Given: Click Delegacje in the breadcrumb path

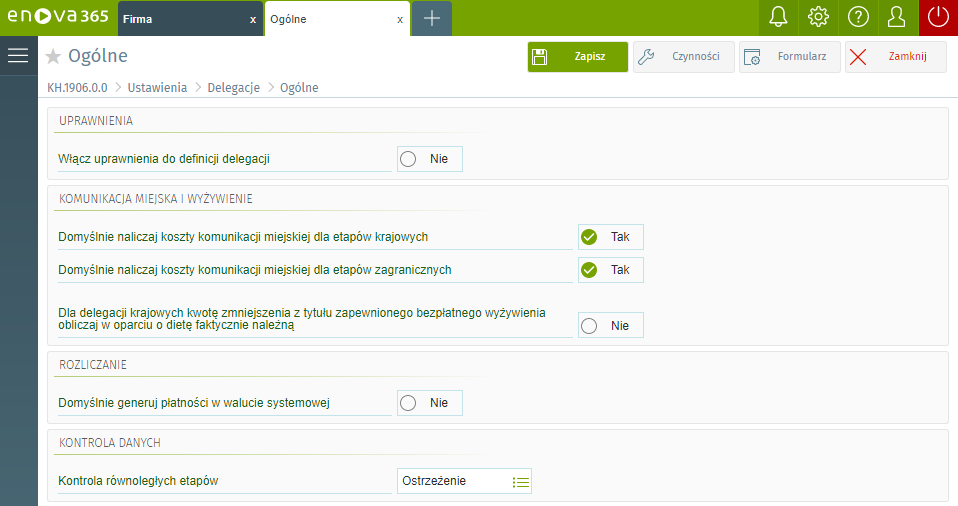Looking at the screenshot, I should (x=233, y=88).
